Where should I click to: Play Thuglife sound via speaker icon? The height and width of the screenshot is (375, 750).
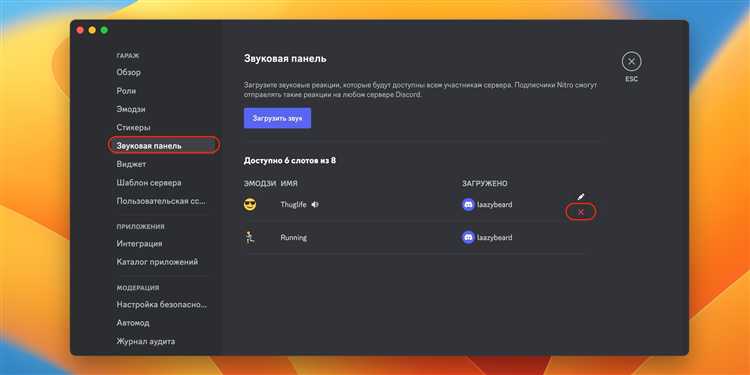(x=315, y=205)
